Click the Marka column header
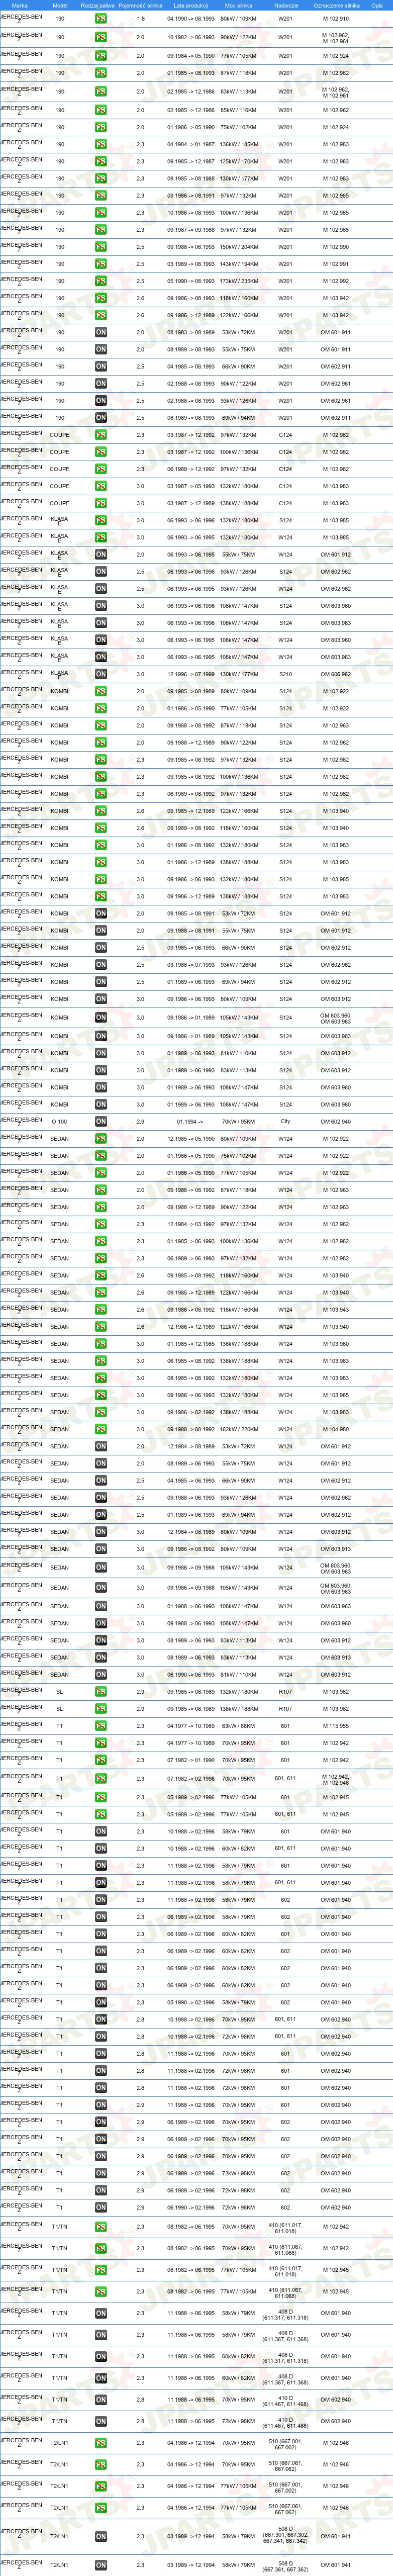The height and width of the screenshot is (2576, 393). 20,5
